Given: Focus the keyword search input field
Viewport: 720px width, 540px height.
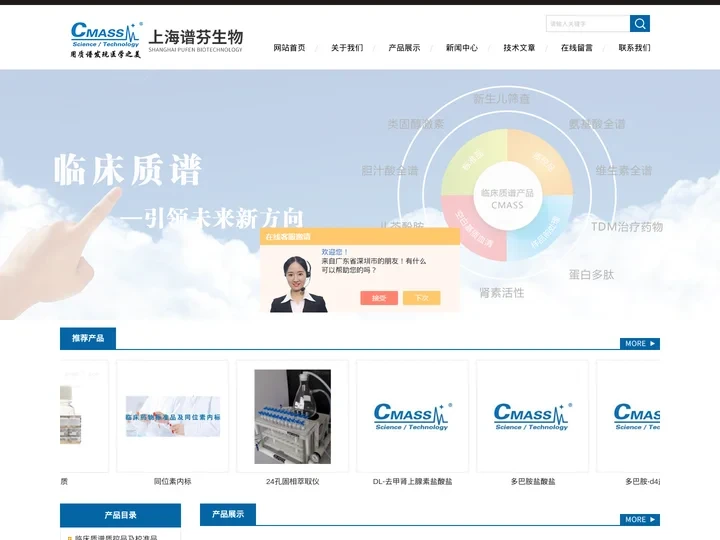Looking at the screenshot, I should pos(588,23).
